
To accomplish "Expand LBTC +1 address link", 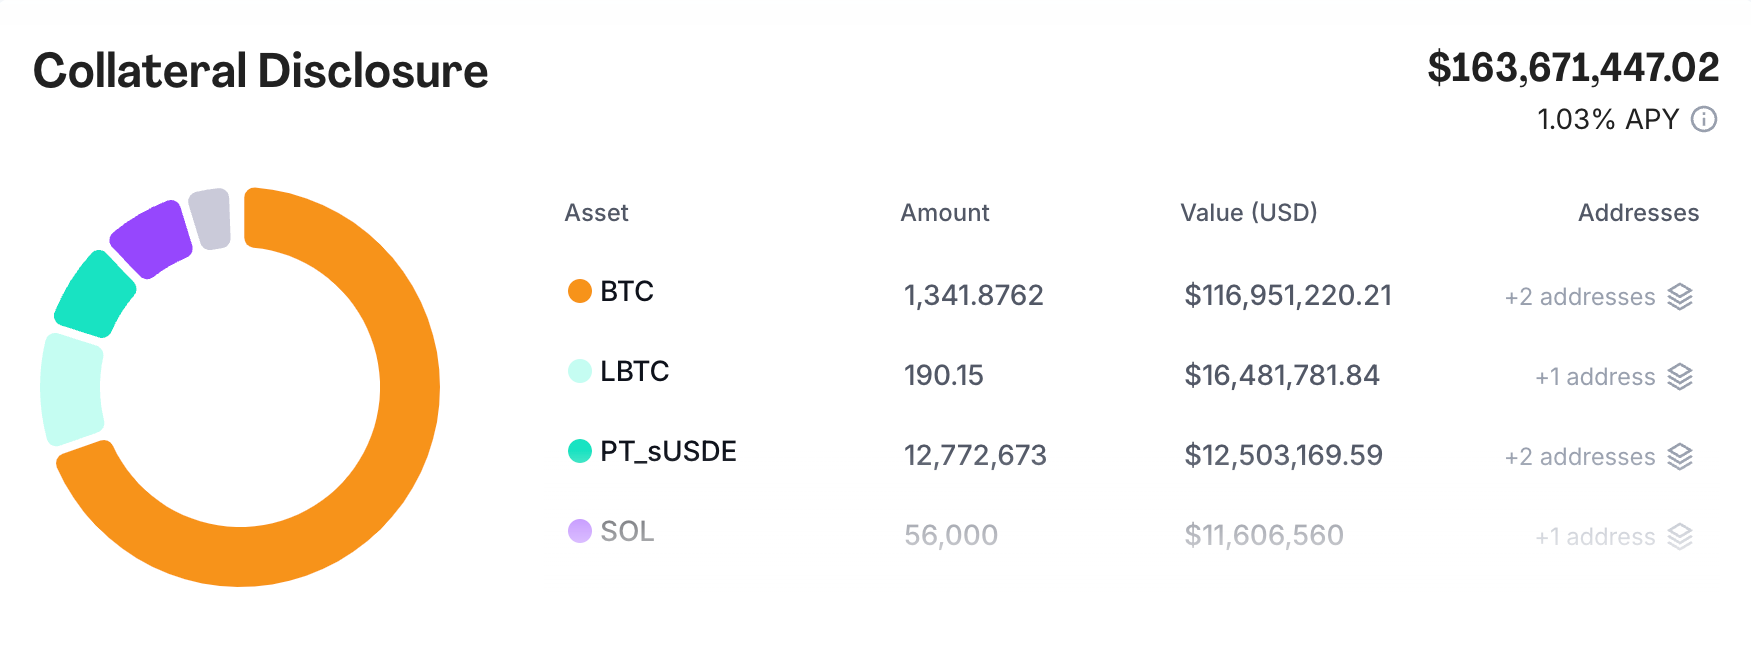I will click(1595, 377).
